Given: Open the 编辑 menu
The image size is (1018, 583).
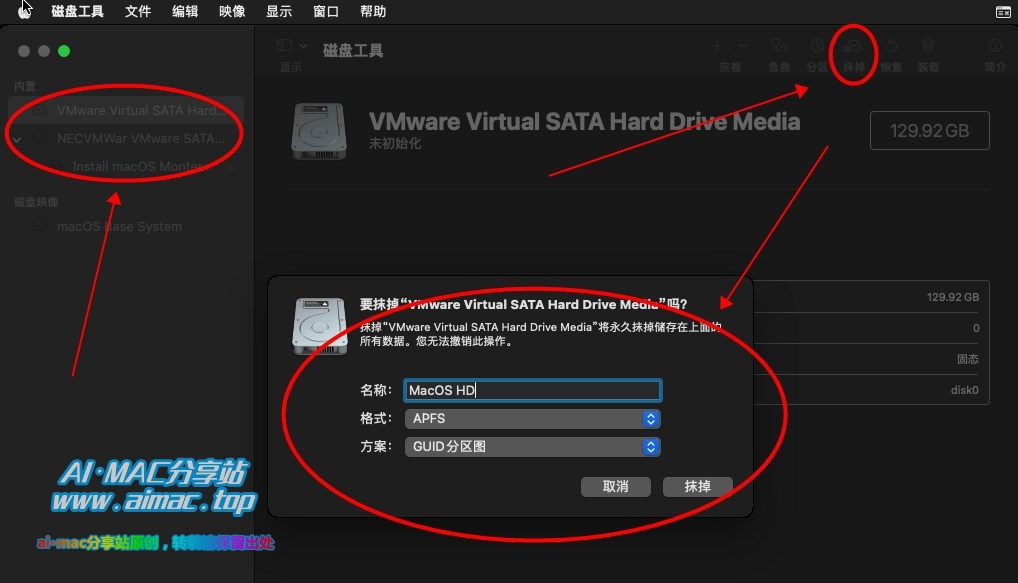Looking at the screenshot, I should [x=184, y=11].
